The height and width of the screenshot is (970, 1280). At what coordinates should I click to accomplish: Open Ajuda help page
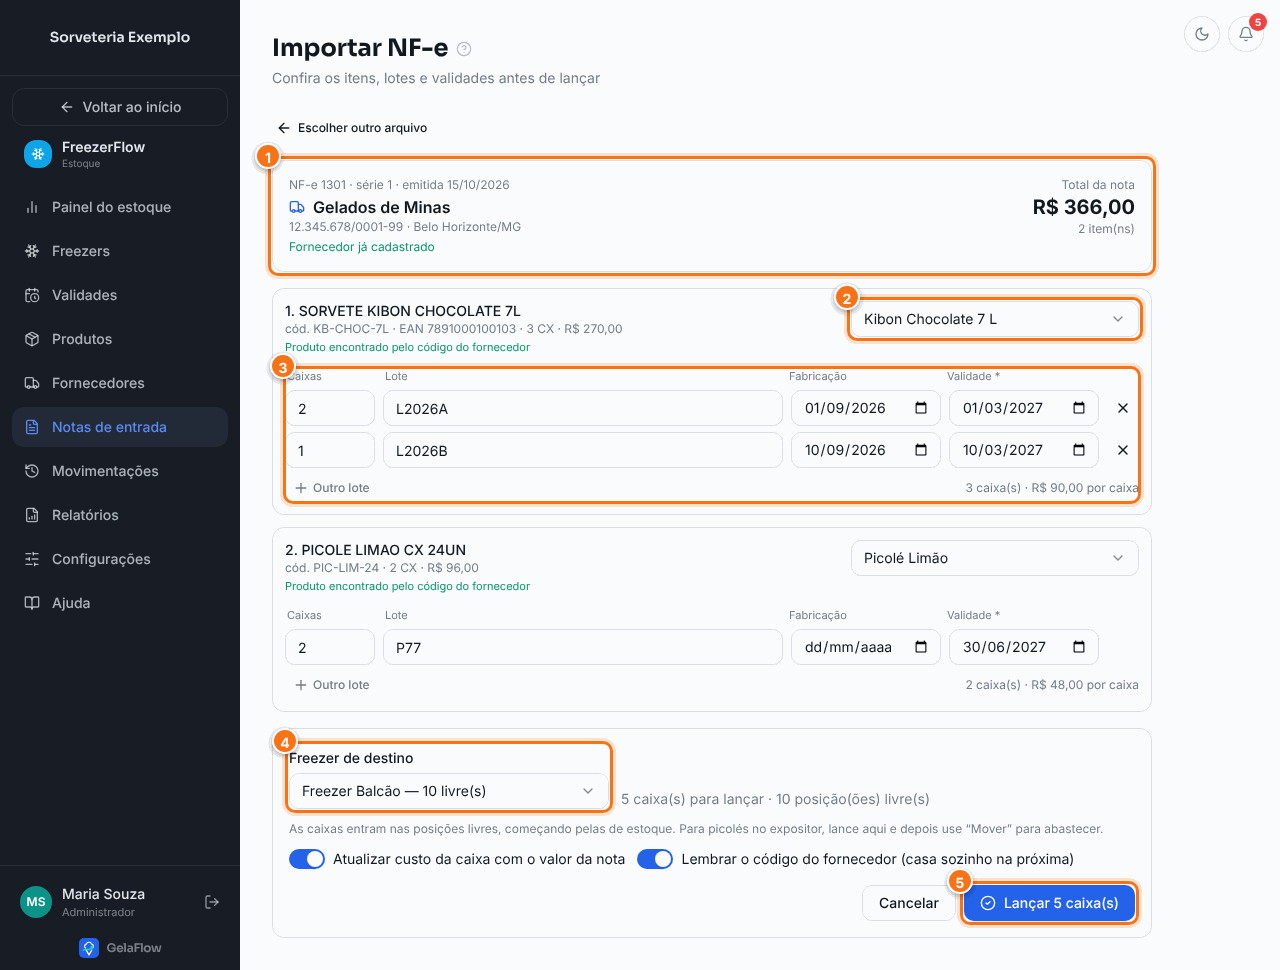click(120, 603)
